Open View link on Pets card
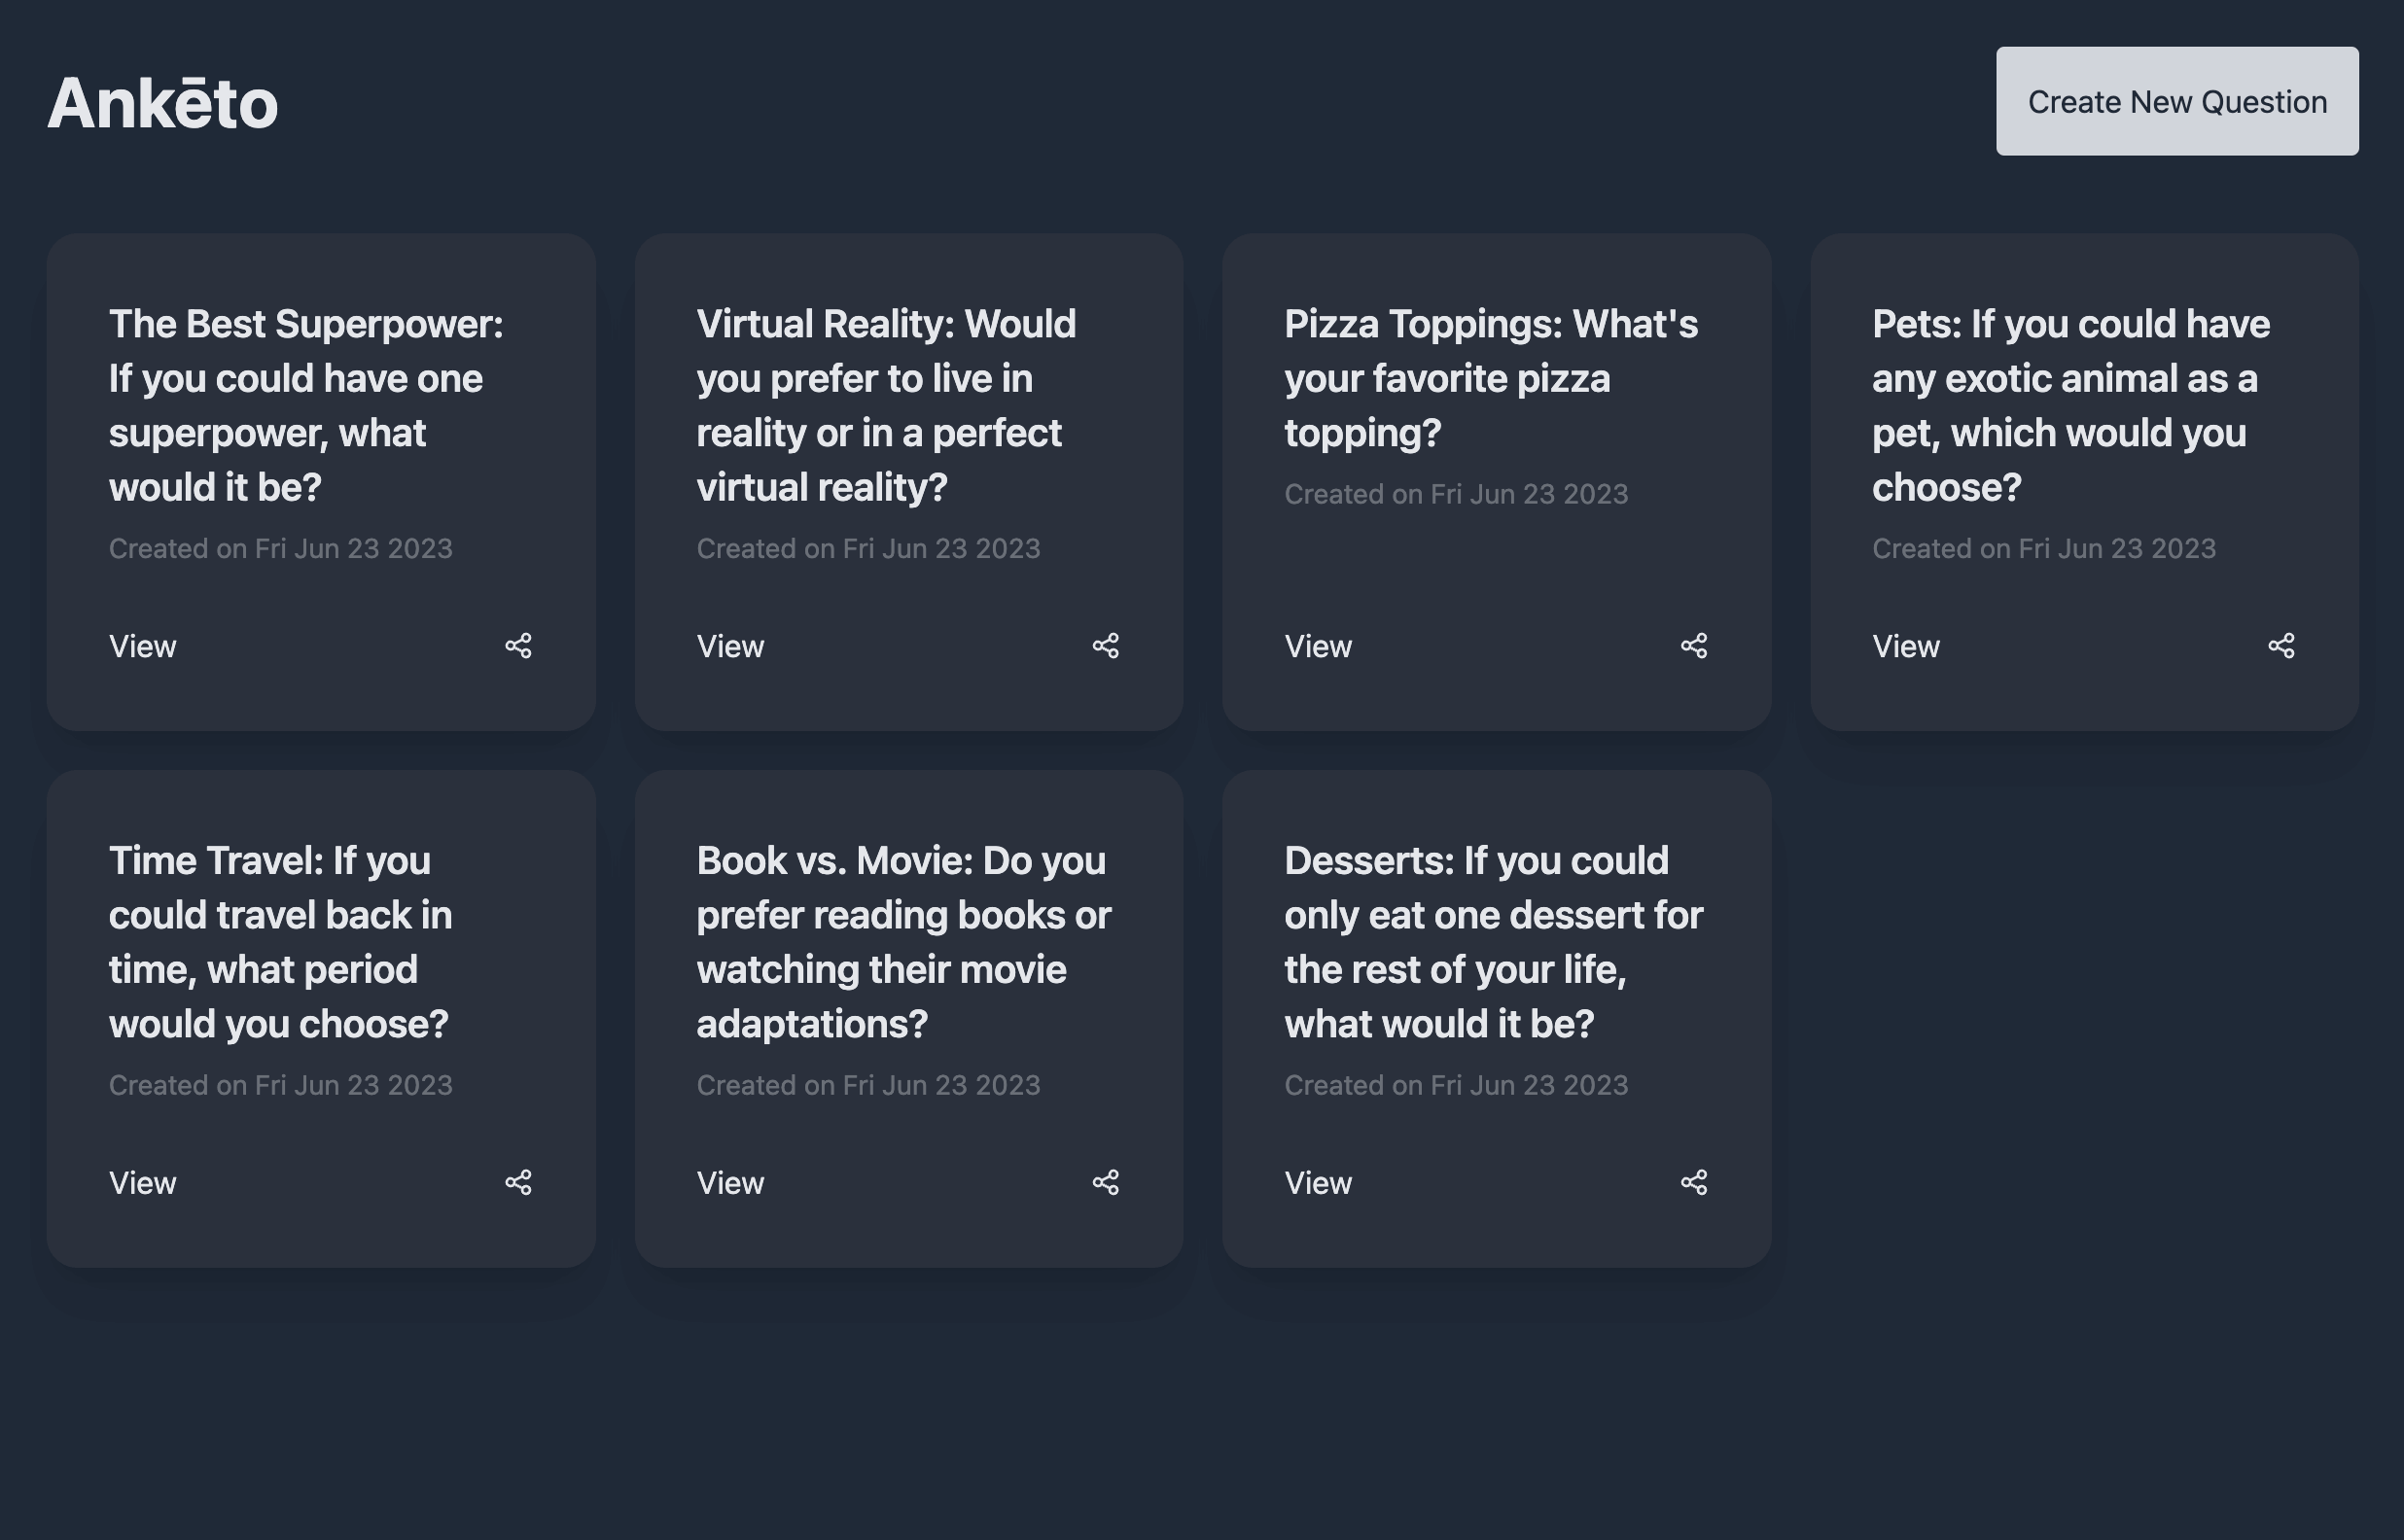 coord(1905,647)
